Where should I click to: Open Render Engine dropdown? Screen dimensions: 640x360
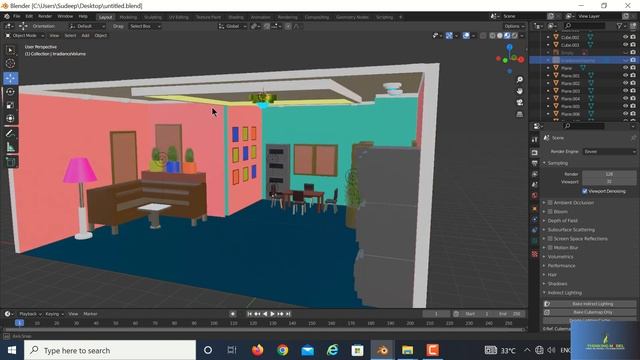(x=609, y=151)
